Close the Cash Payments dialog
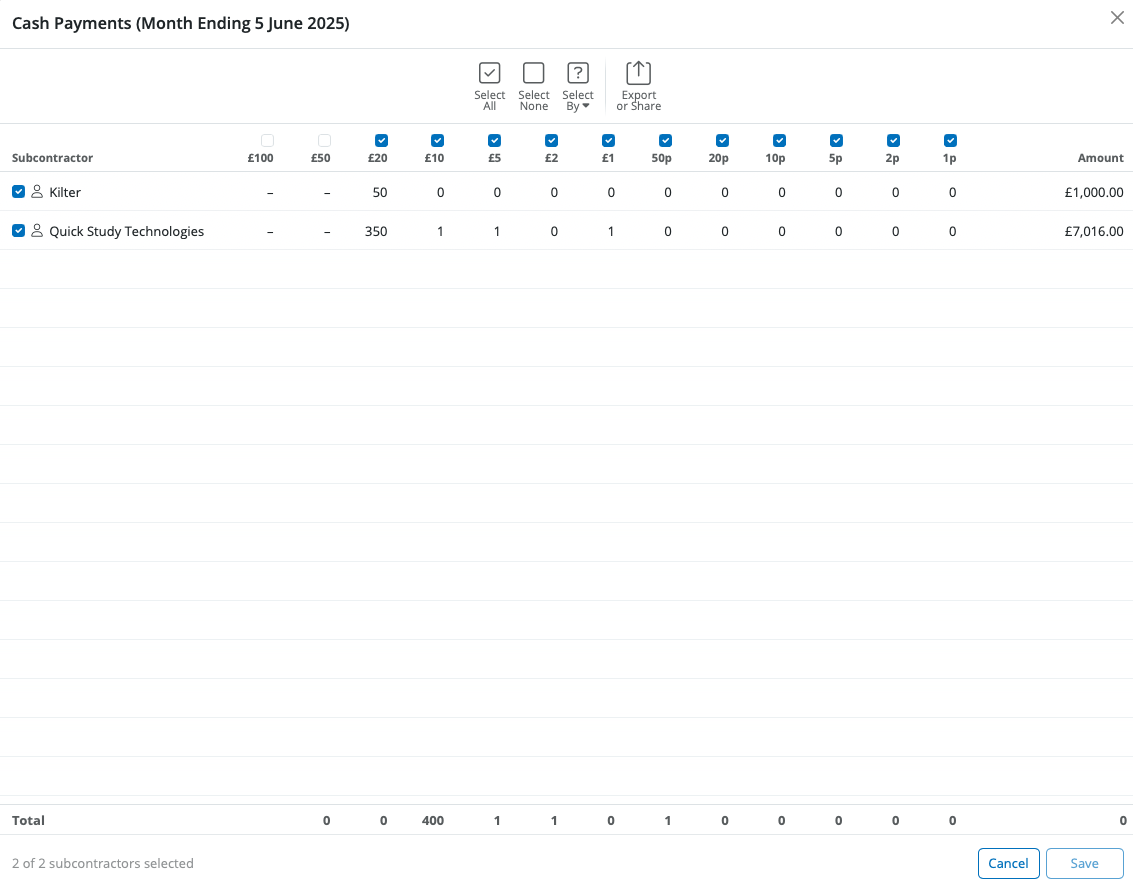 [x=1117, y=18]
